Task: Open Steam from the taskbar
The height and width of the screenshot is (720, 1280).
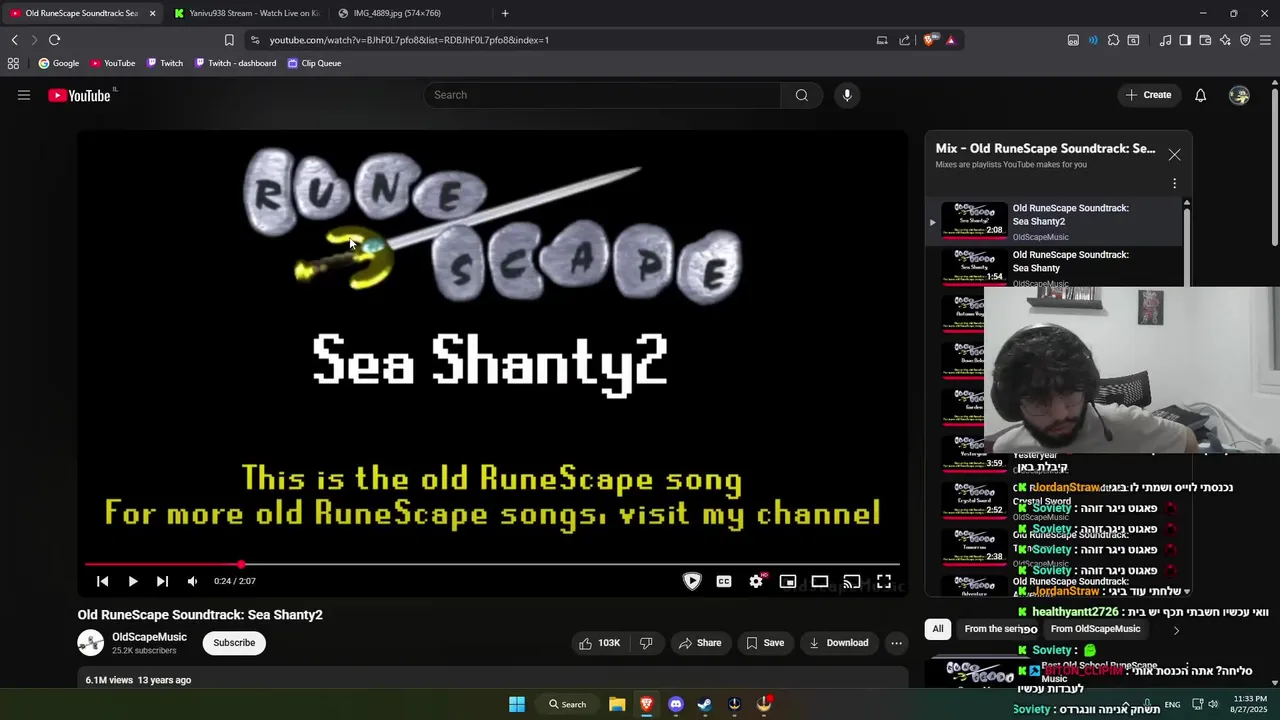Action: 705,704
